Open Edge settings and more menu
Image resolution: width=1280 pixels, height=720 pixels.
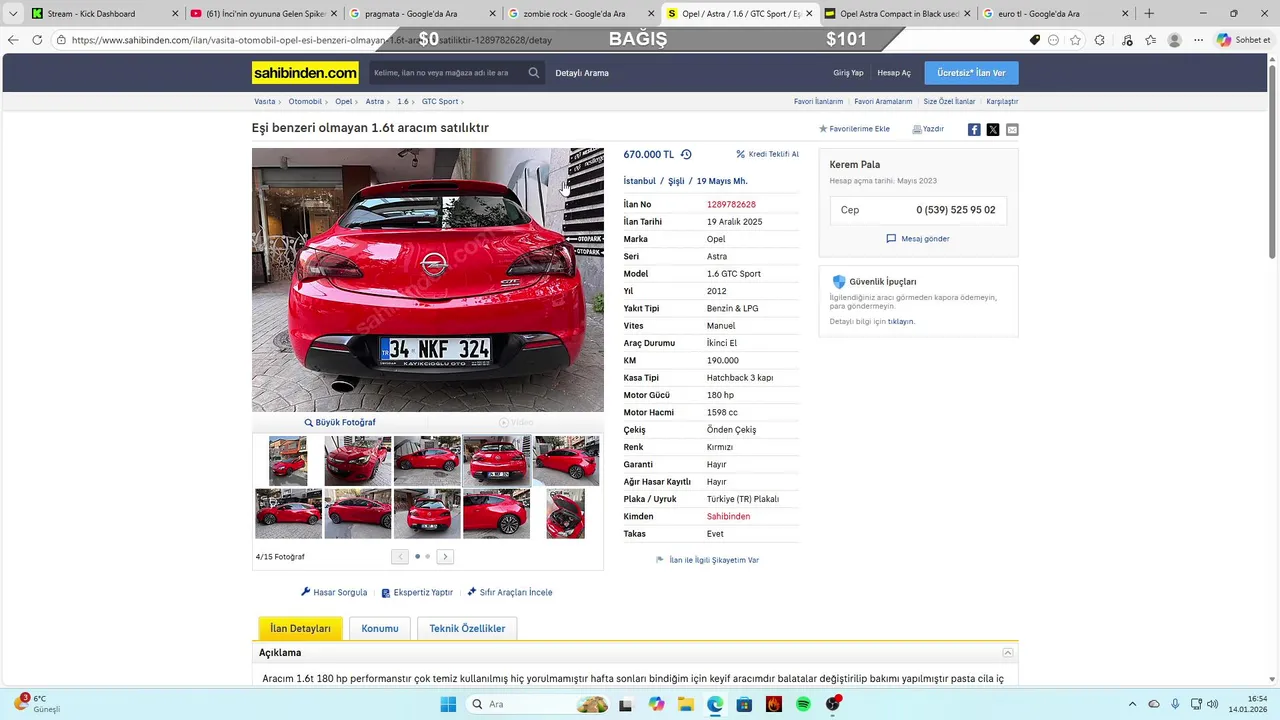point(1199,40)
